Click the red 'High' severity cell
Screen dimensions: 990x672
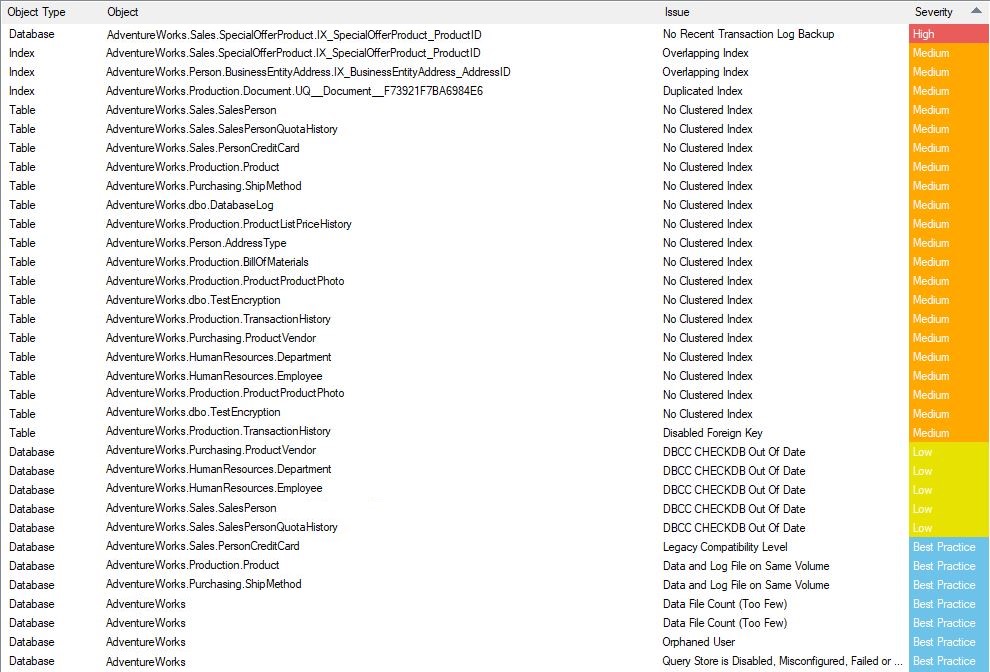point(949,34)
